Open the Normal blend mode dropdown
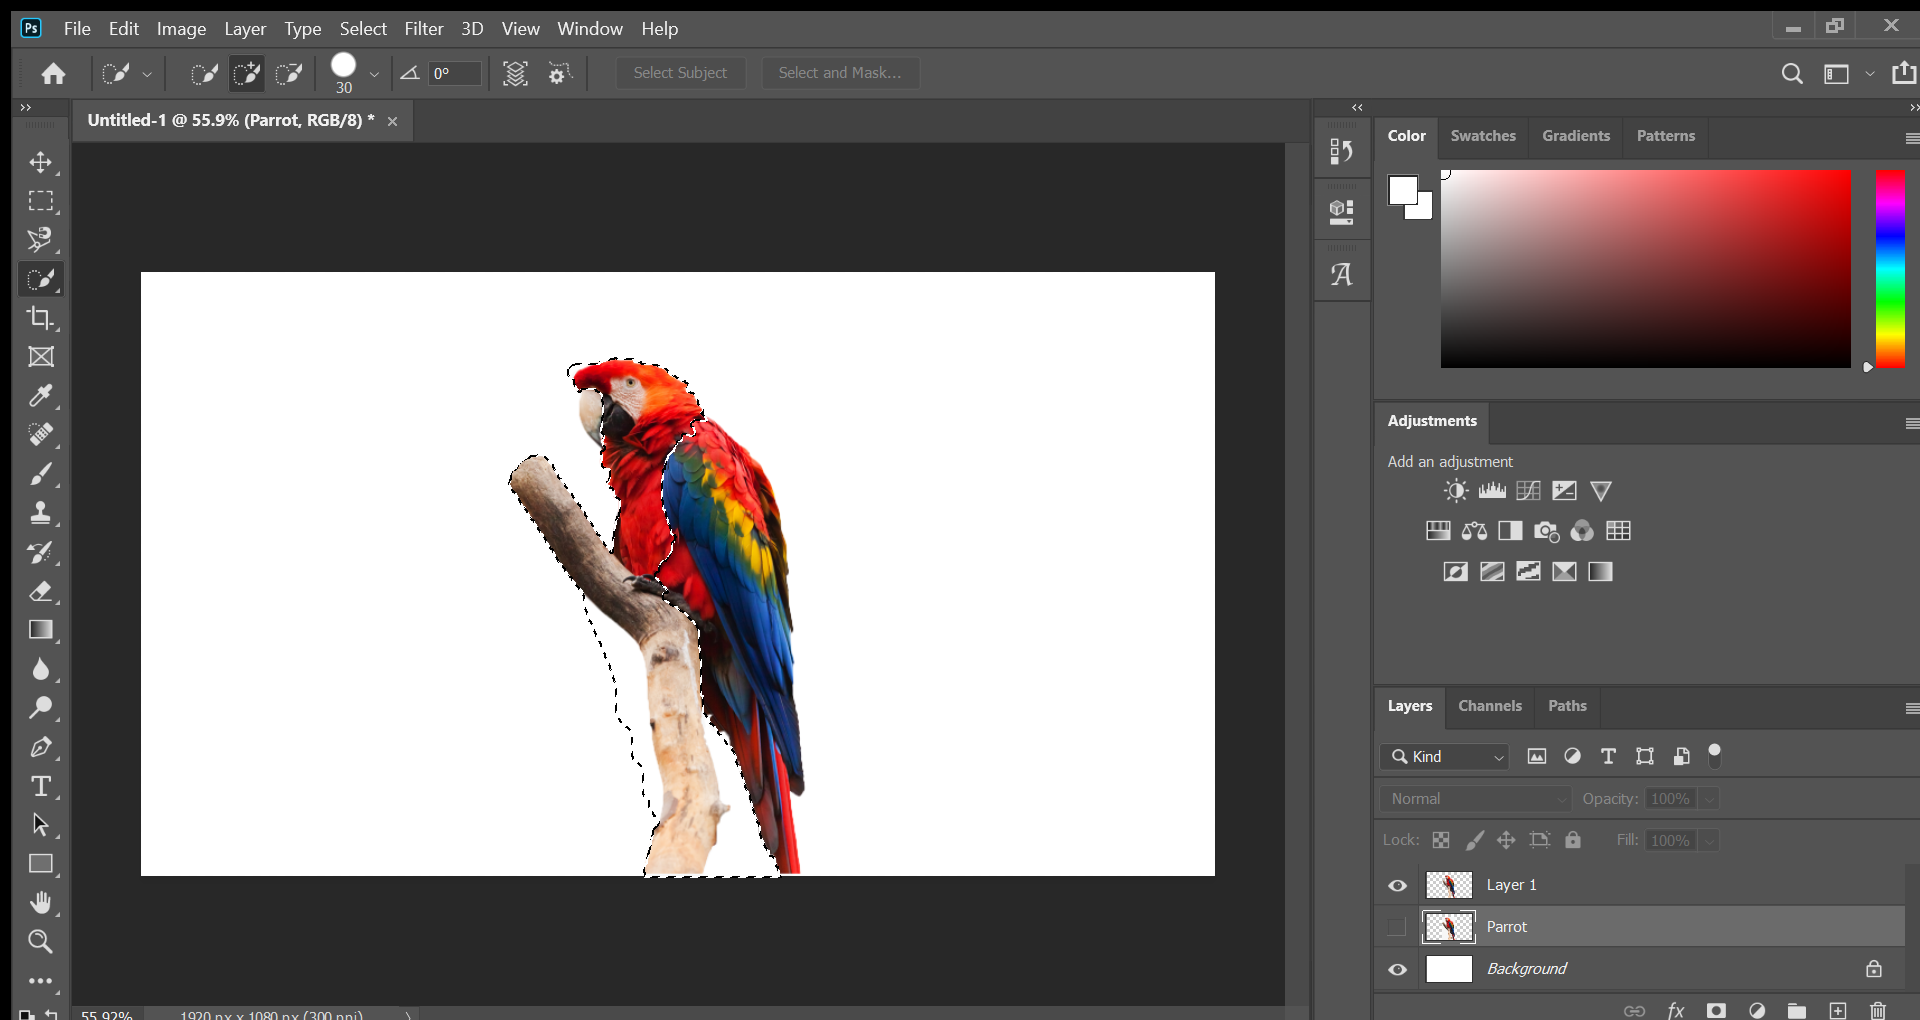1920x1020 pixels. coord(1476,799)
